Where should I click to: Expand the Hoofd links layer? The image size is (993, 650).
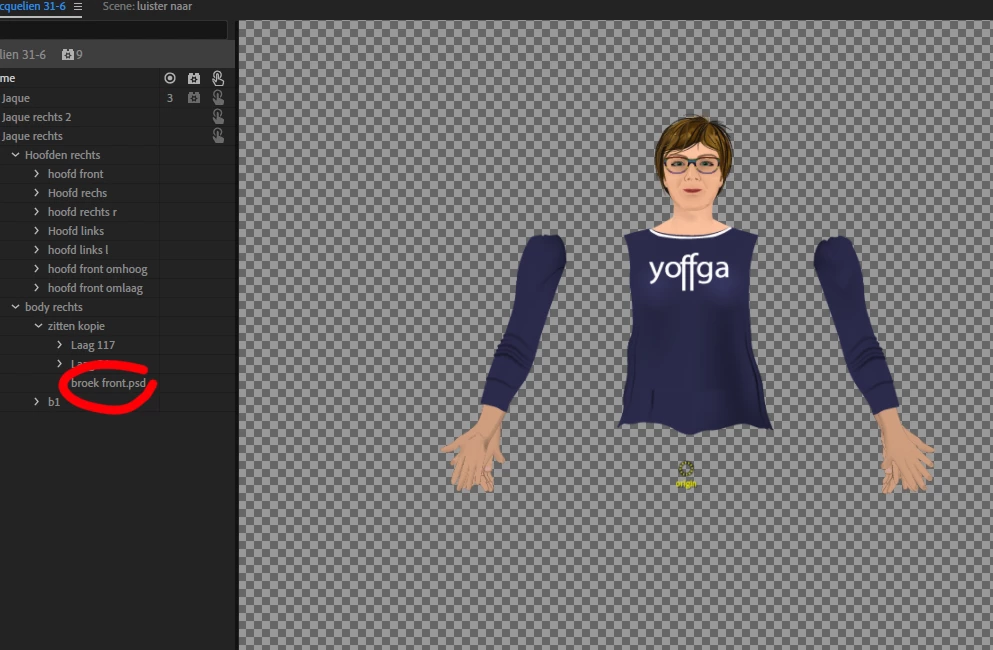[36, 231]
